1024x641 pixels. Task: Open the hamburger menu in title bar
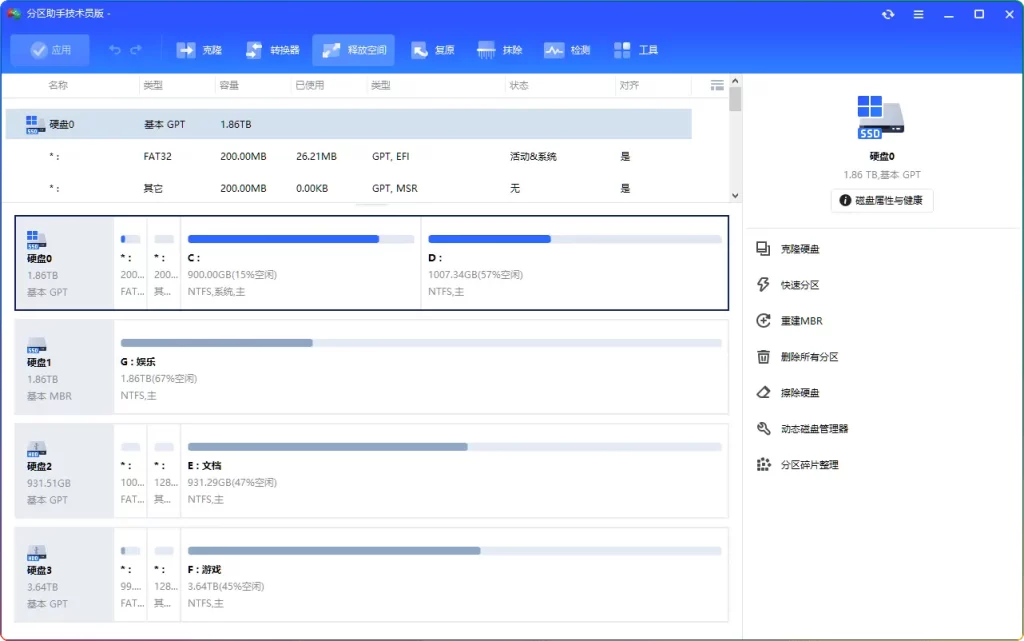pos(918,14)
